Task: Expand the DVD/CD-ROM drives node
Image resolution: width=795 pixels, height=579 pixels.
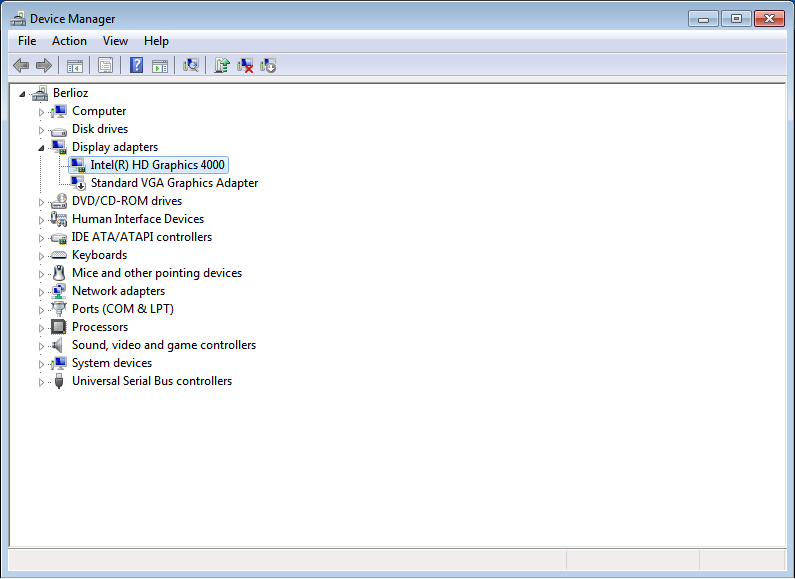Action: [41, 202]
